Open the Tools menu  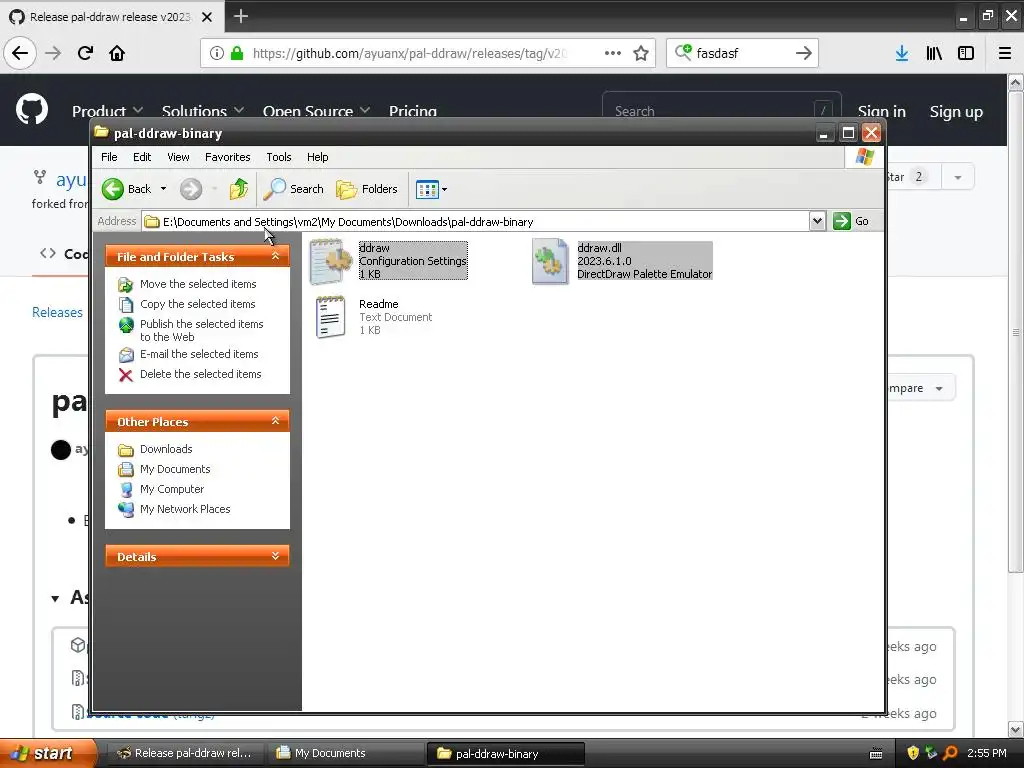tap(279, 157)
